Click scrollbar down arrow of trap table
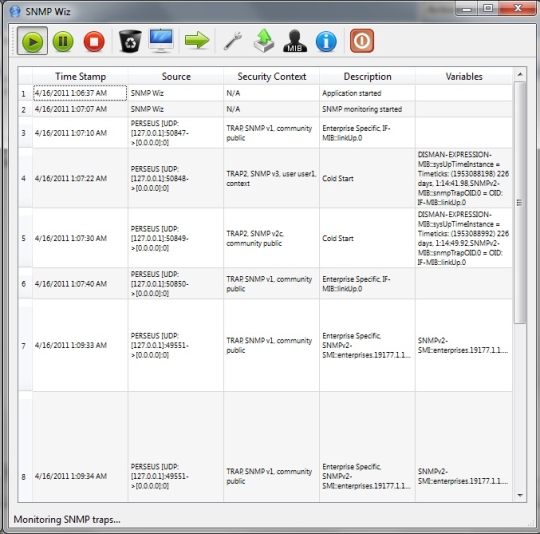540x534 pixels. pyautogui.click(x=520, y=495)
